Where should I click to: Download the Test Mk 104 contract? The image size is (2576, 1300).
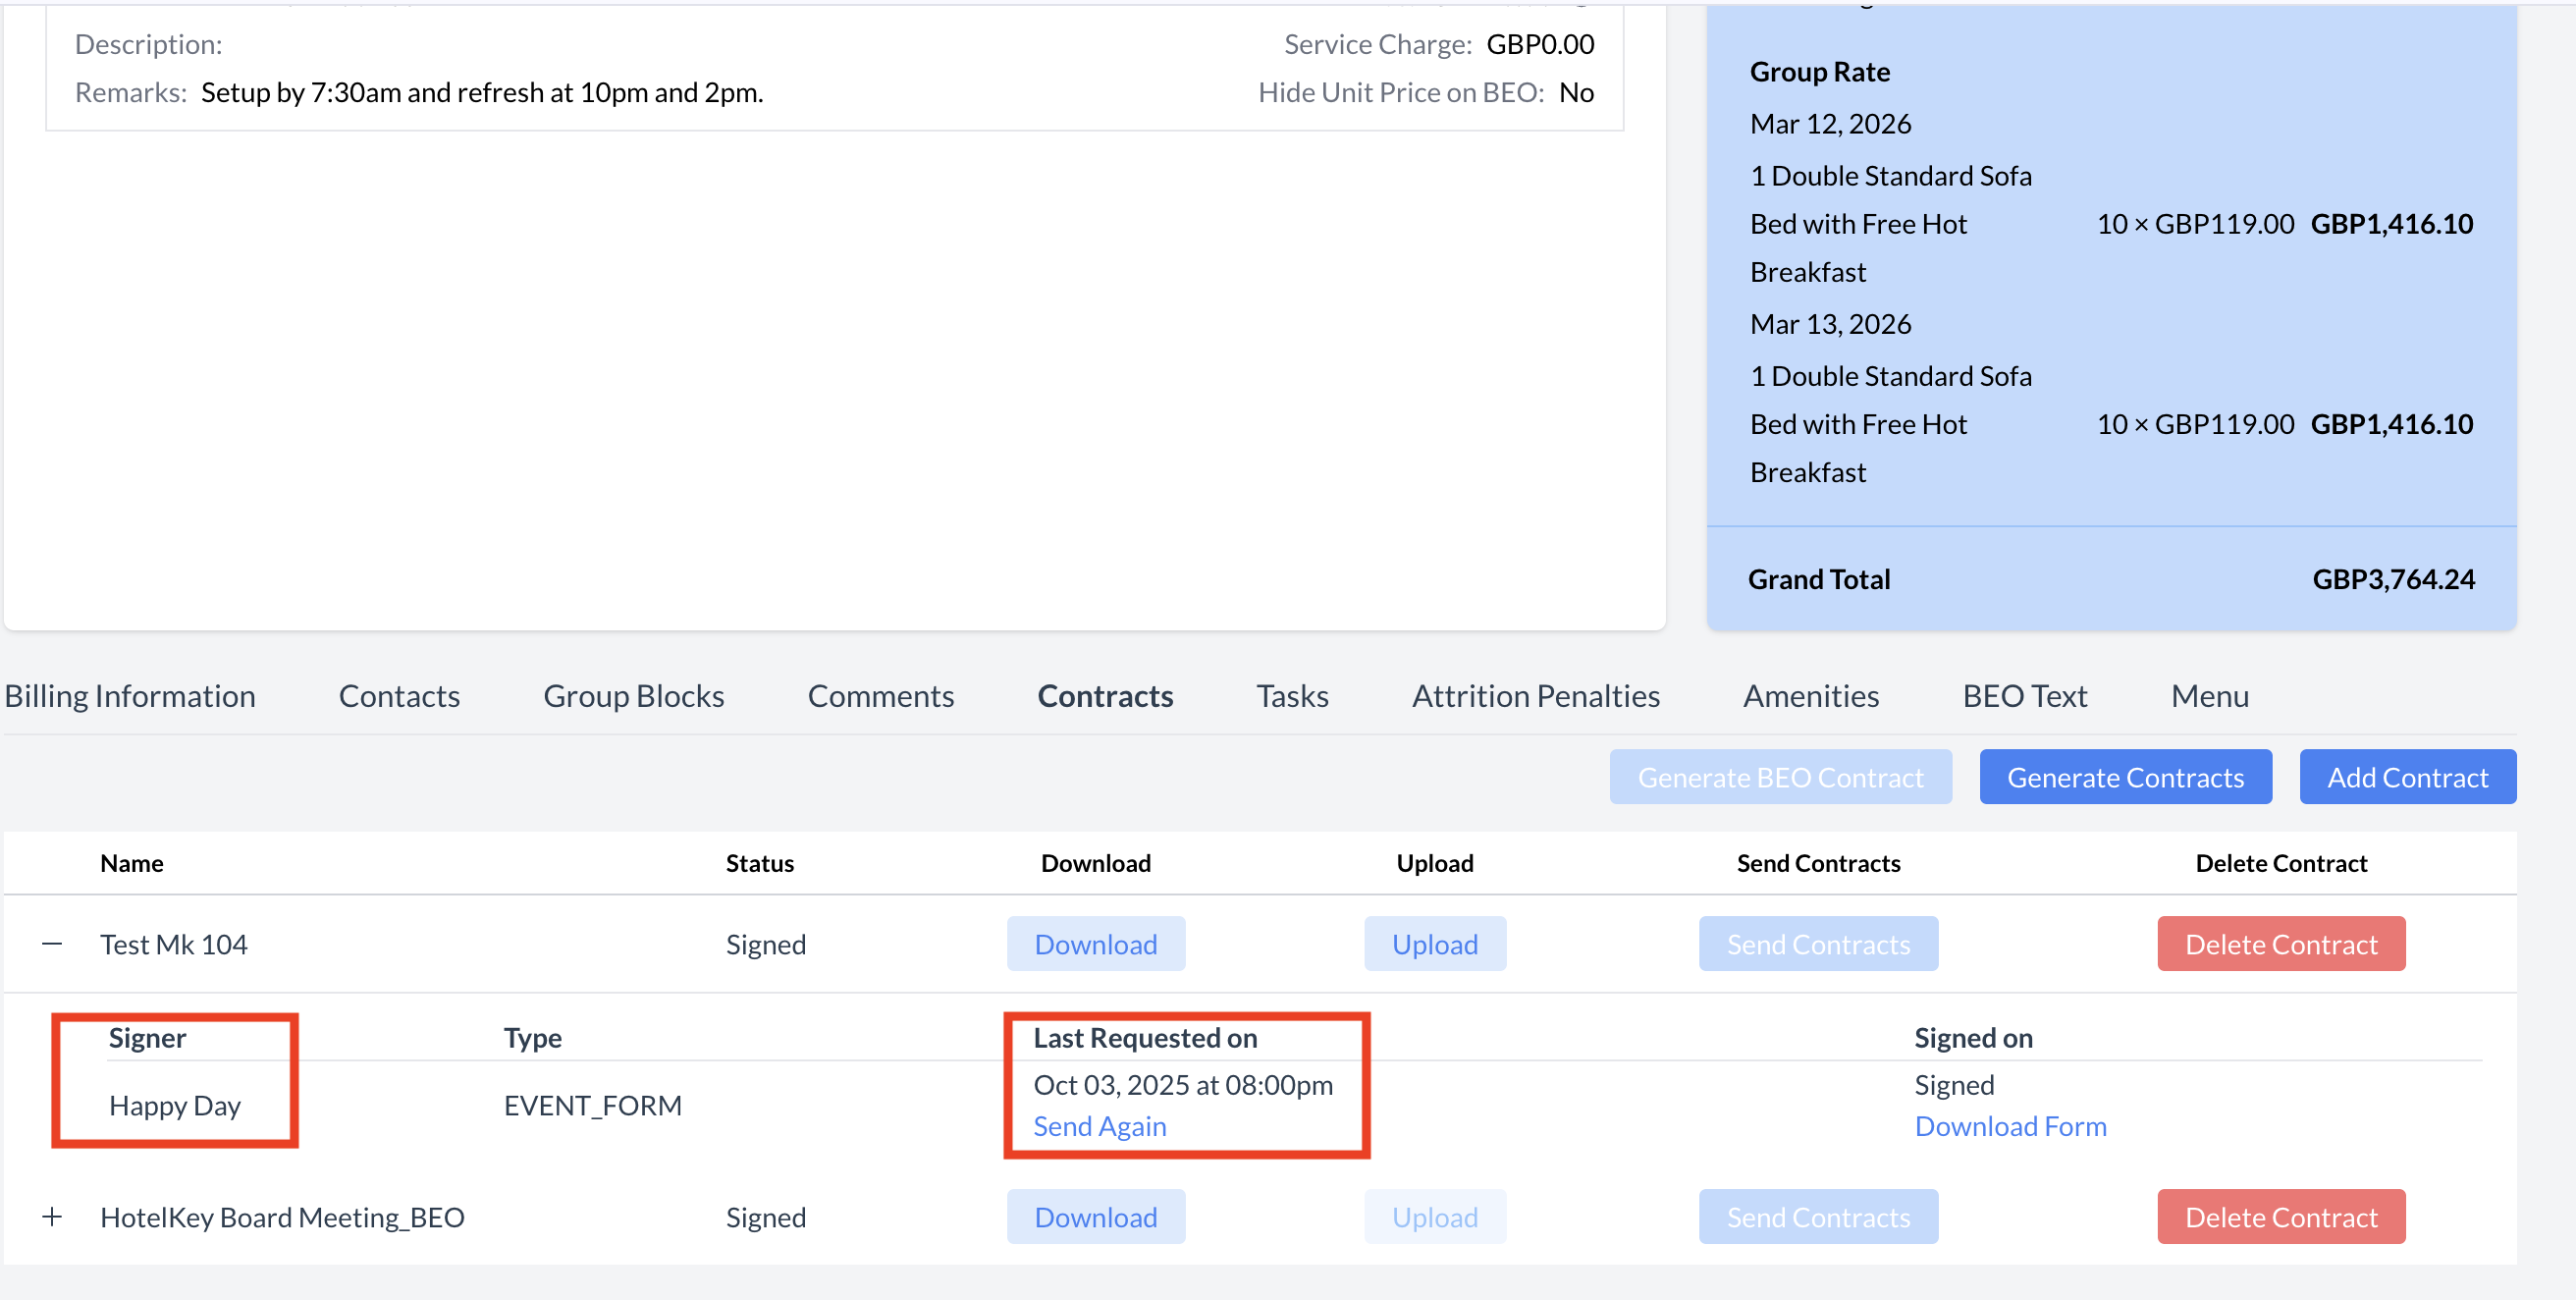pyautogui.click(x=1095, y=943)
